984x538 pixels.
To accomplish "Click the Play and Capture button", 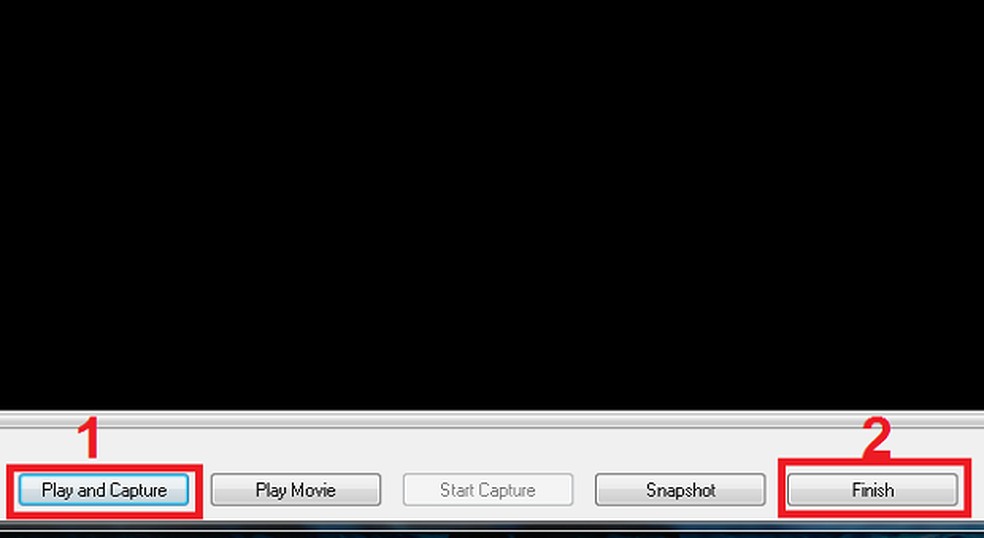I will [x=104, y=490].
